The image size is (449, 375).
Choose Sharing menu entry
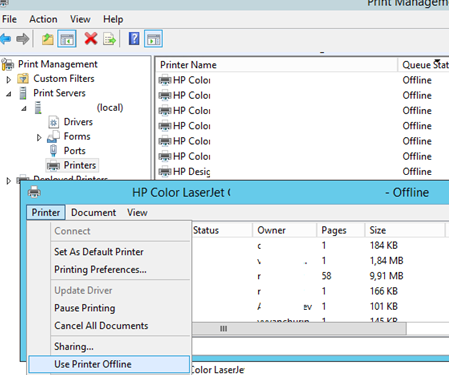74,347
